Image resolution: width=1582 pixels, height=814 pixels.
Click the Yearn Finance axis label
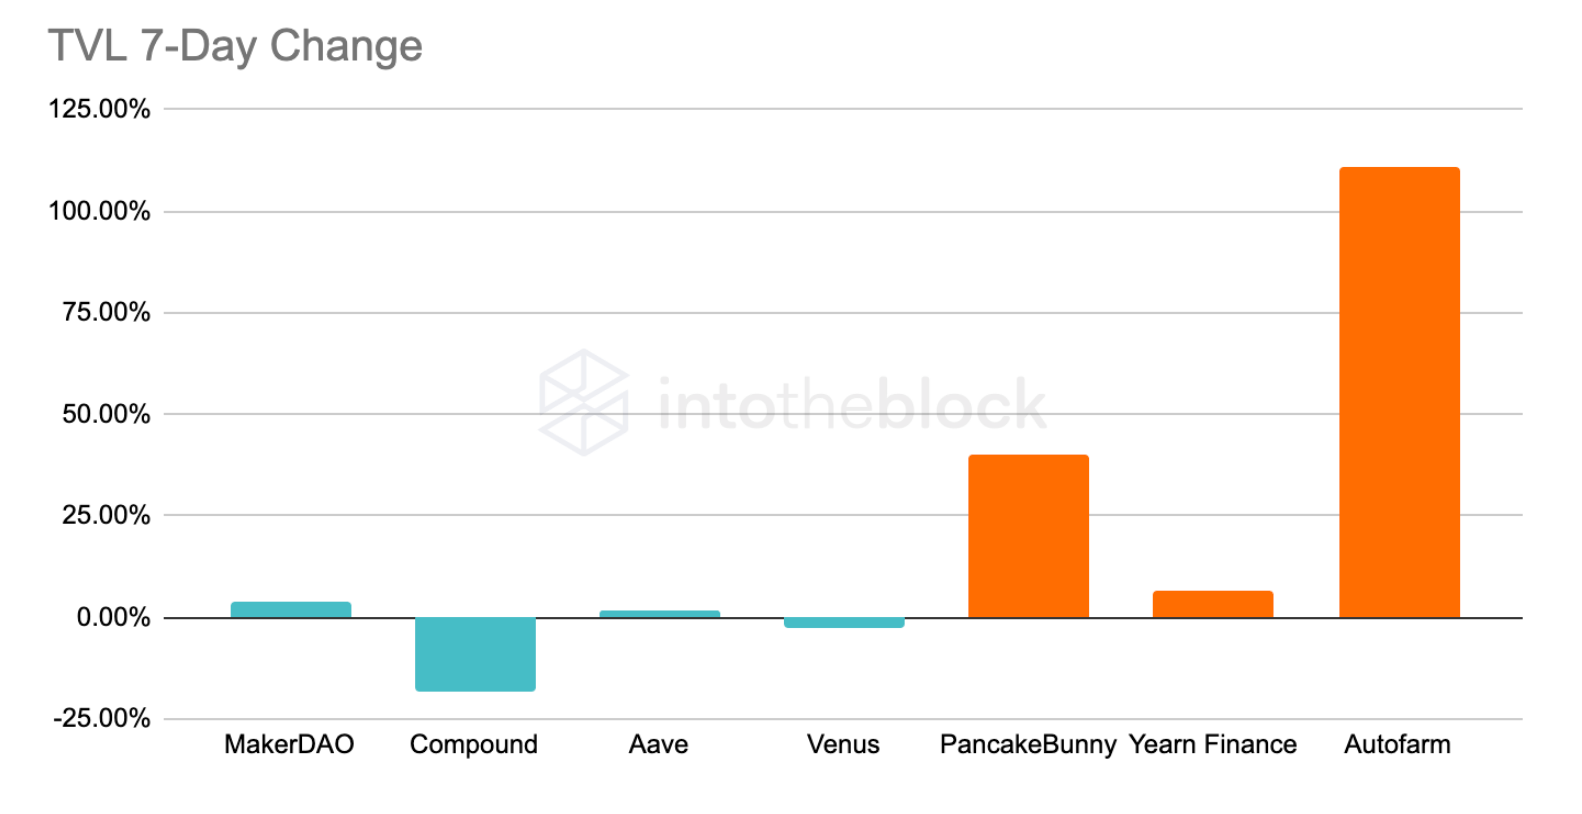pyautogui.click(x=1213, y=744)
